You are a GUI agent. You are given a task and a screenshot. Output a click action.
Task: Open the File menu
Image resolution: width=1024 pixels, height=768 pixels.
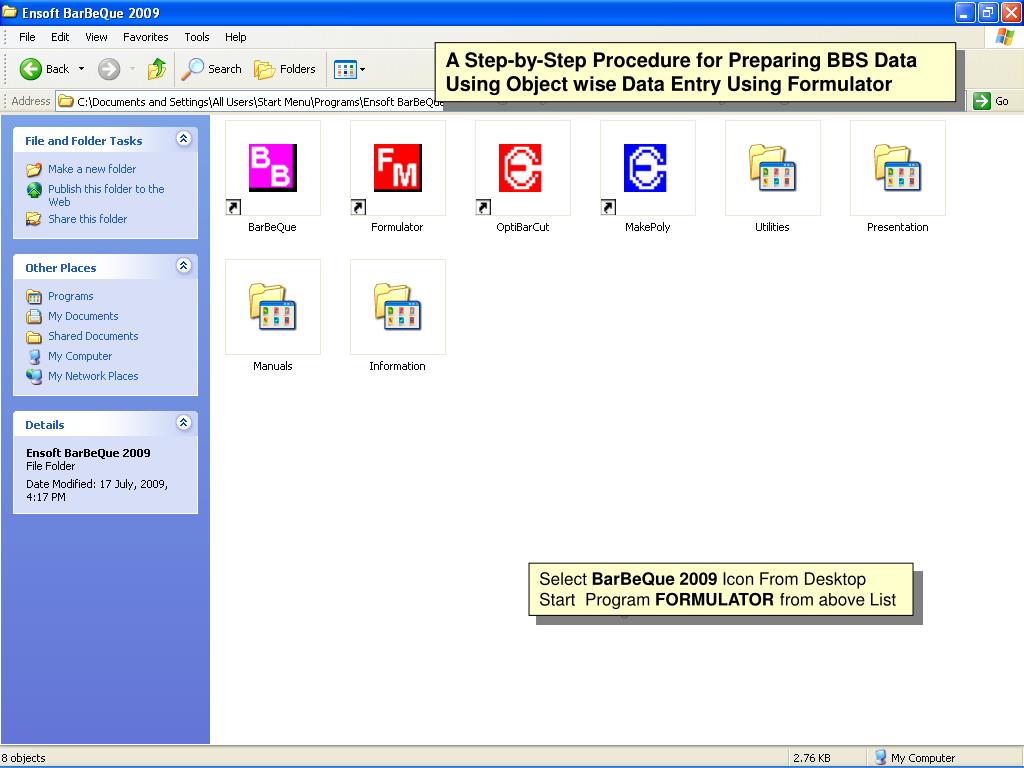(x=27, y=37)
